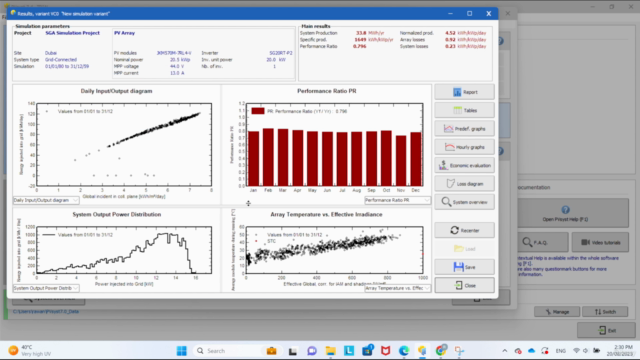Open F.A.Q. in the main window
This screenshot has height=360, width=640.
[543, 242]
